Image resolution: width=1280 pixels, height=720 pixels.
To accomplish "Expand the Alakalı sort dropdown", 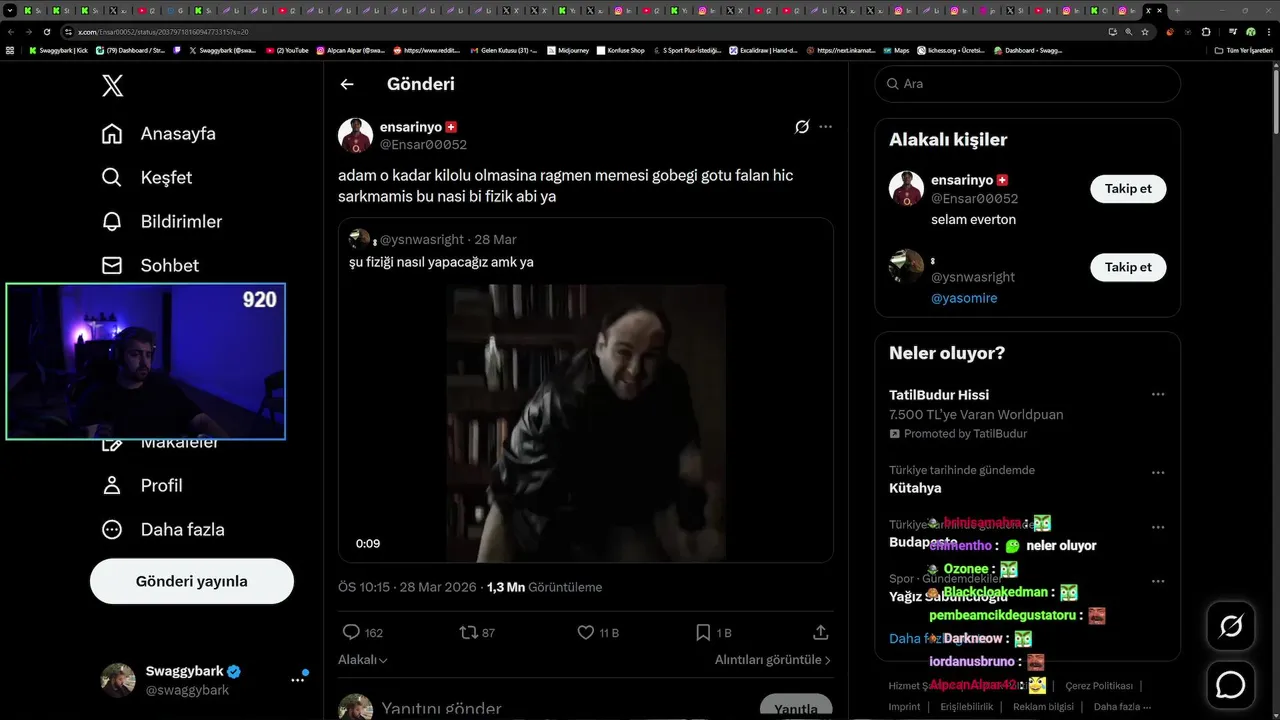I will (363, 660).
